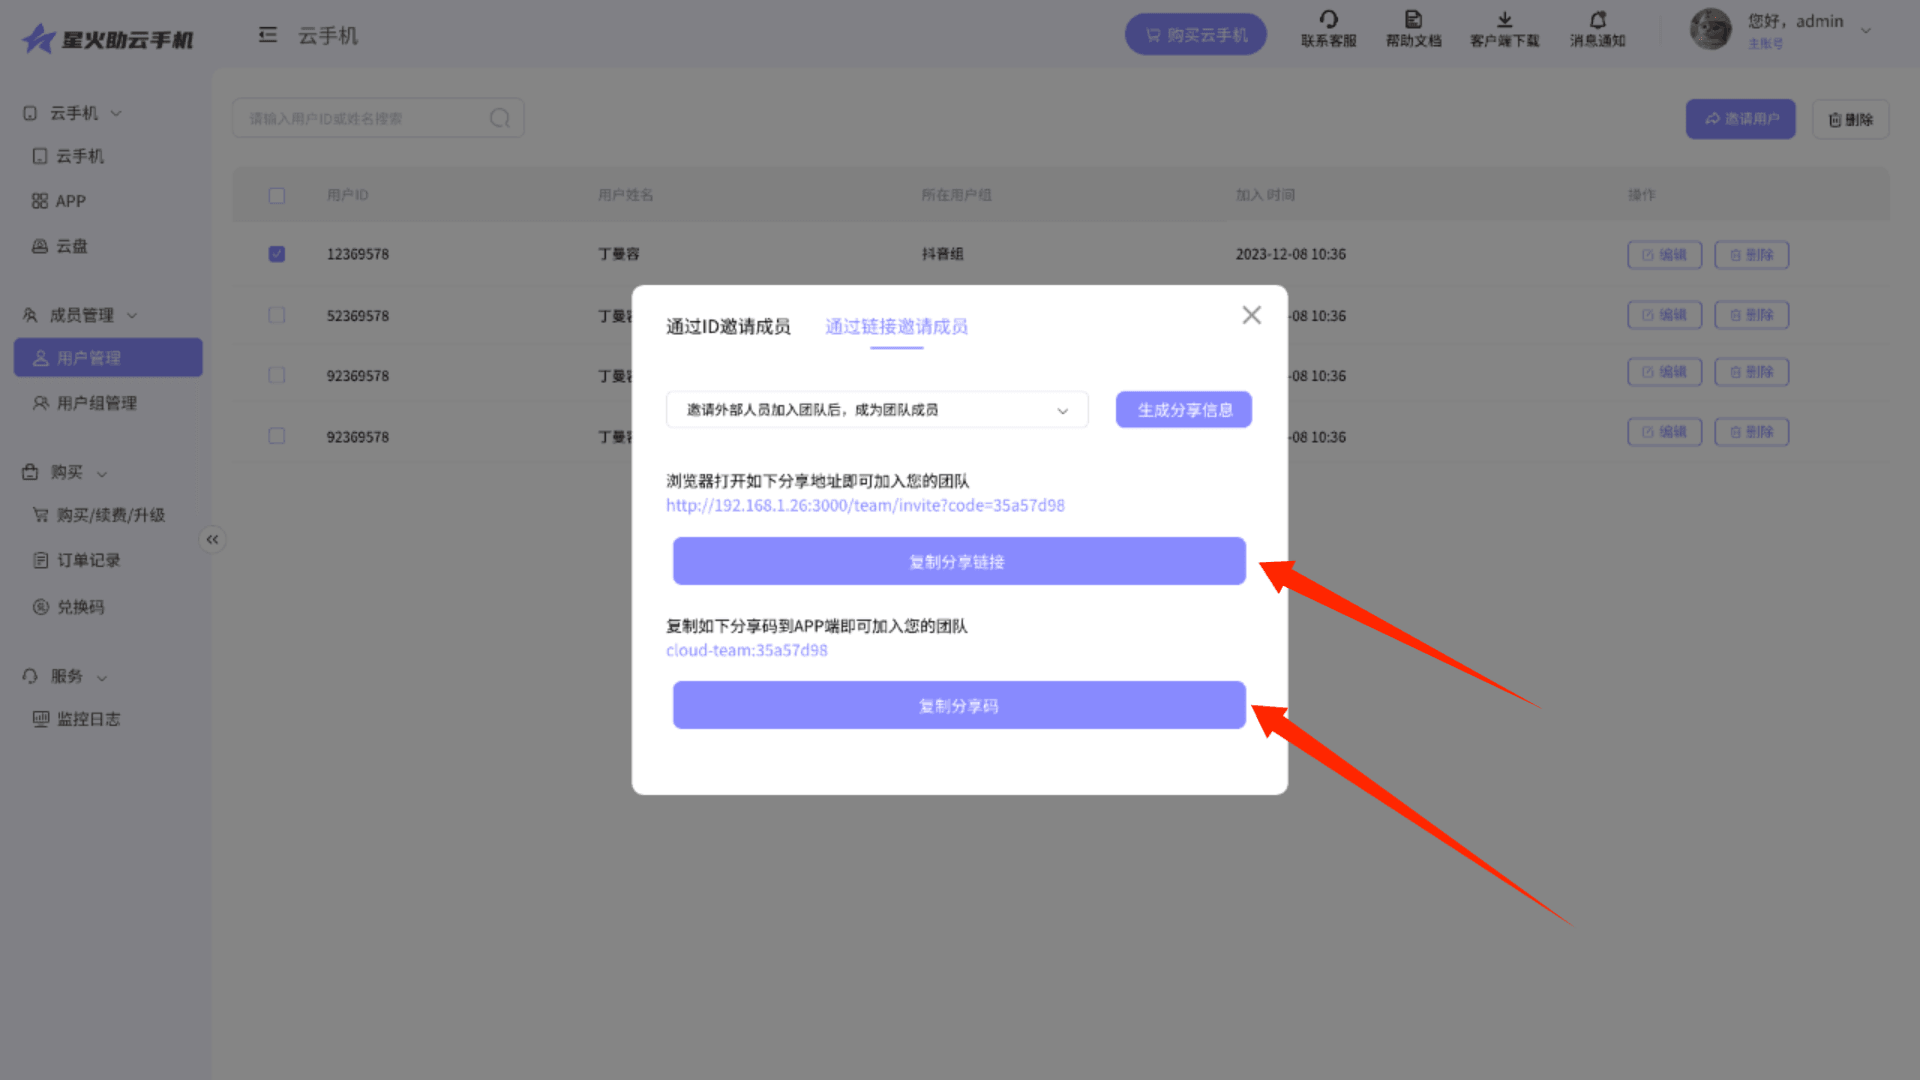Open the message notification bell icon
The height and width of the screenshot is (1080, 1920).
[1597, 20]
